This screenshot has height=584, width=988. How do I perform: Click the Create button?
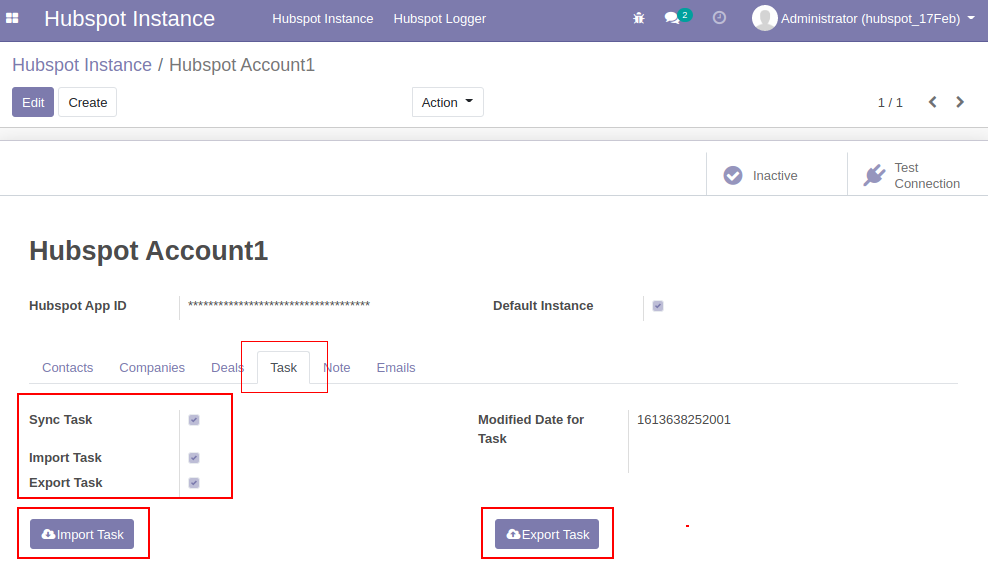point(88,102)
